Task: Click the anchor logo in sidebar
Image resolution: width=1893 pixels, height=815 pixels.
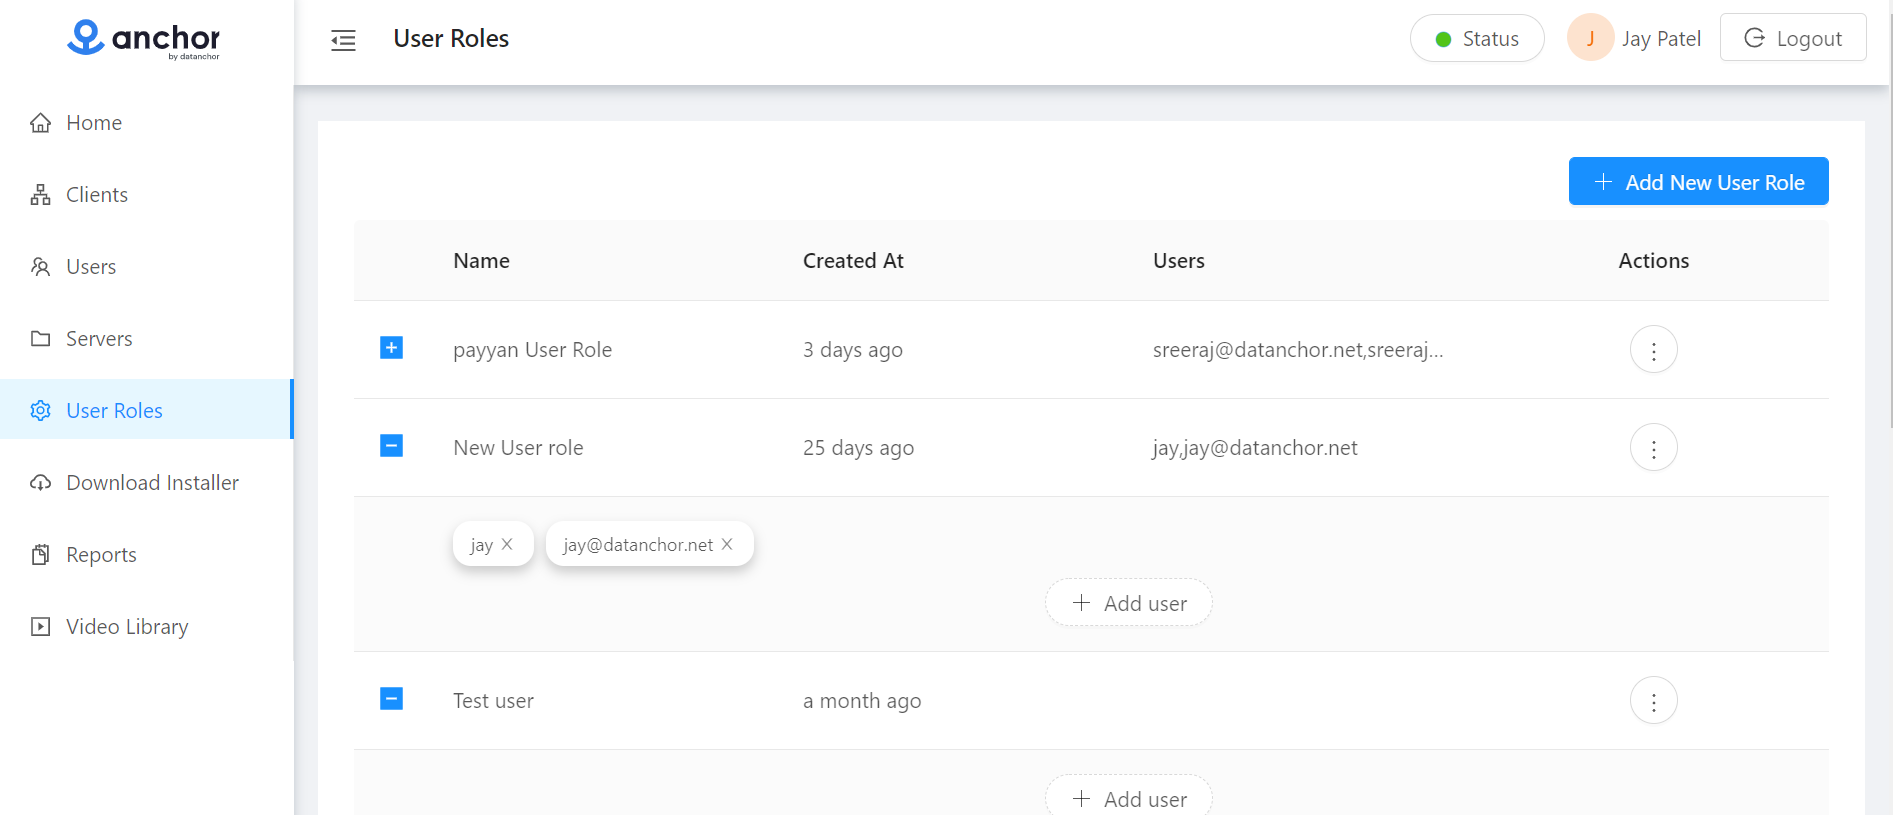Action: [x=144, y=39]
